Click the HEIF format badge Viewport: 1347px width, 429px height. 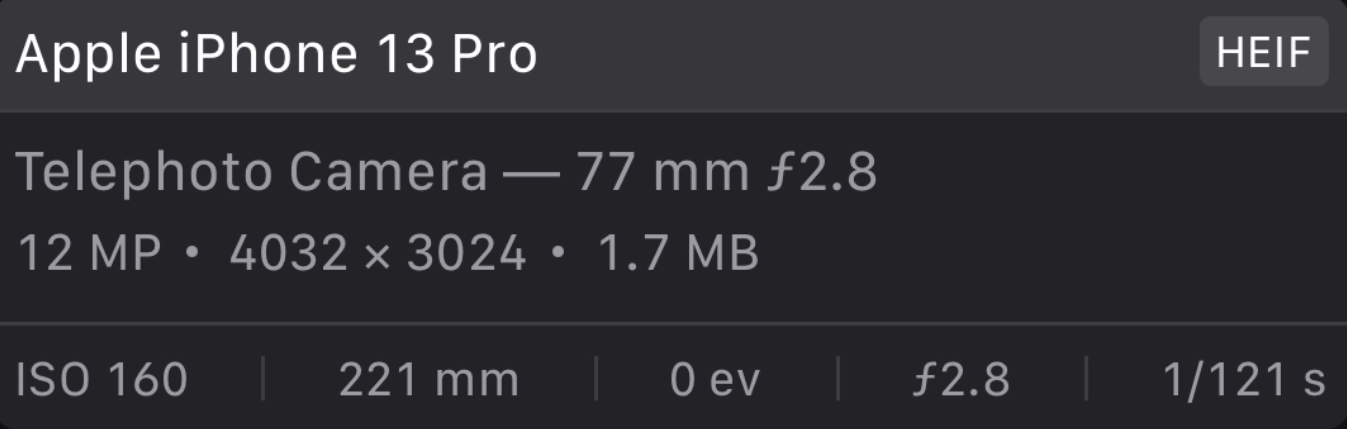(x=1263, y=52)
